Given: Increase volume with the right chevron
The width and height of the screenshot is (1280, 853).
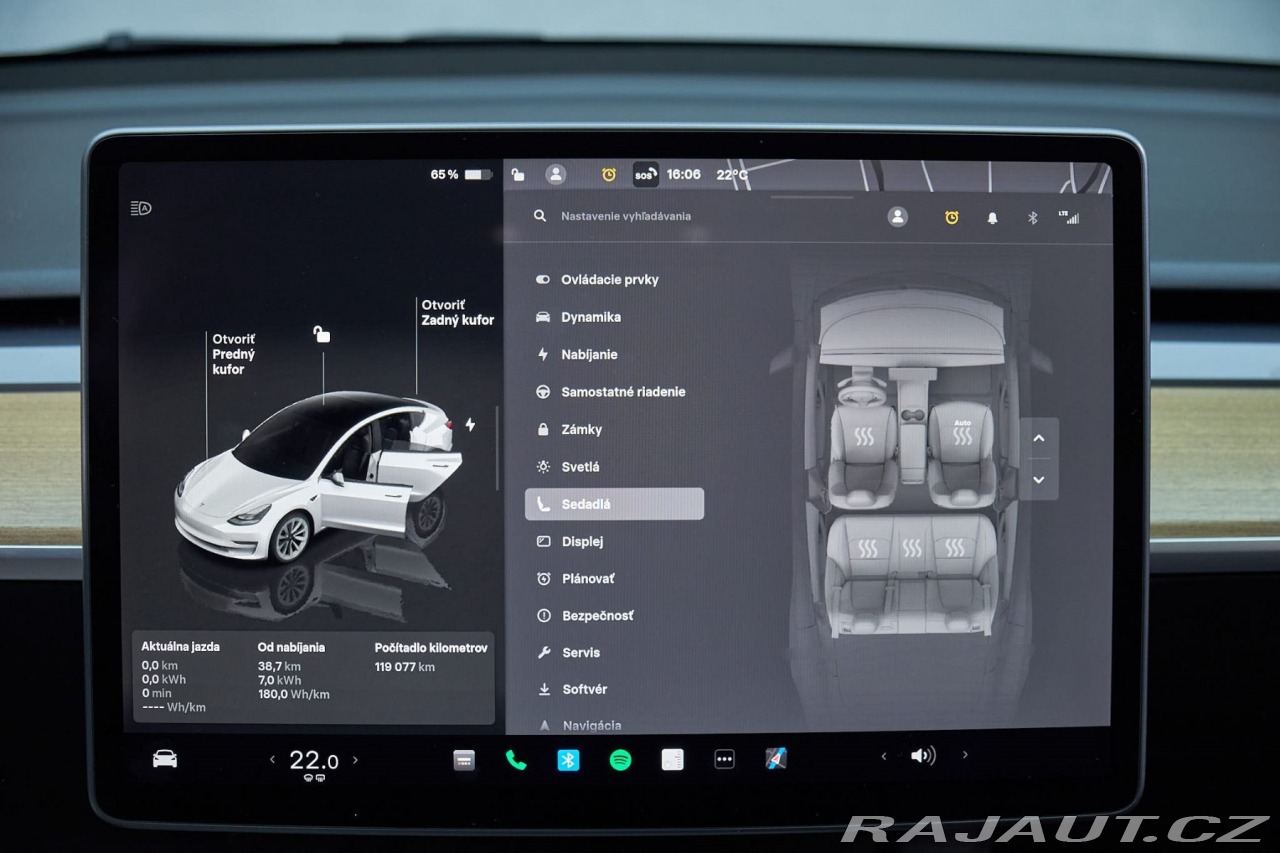Looking at the screenshot, I should click(965, 755).
